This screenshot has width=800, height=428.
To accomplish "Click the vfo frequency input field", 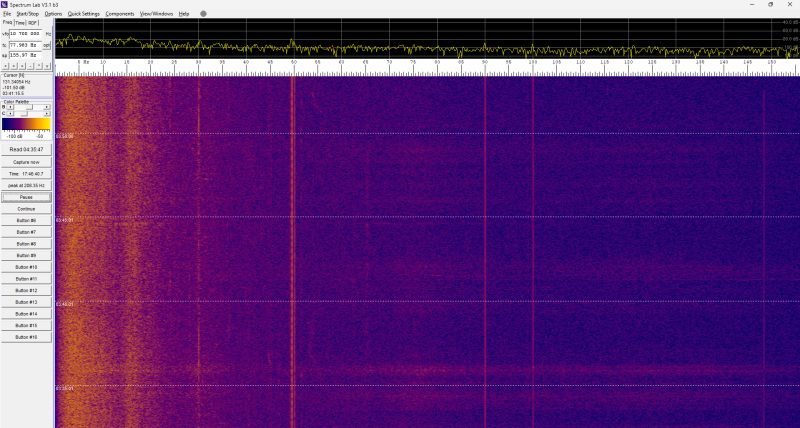I will [26, 34].
